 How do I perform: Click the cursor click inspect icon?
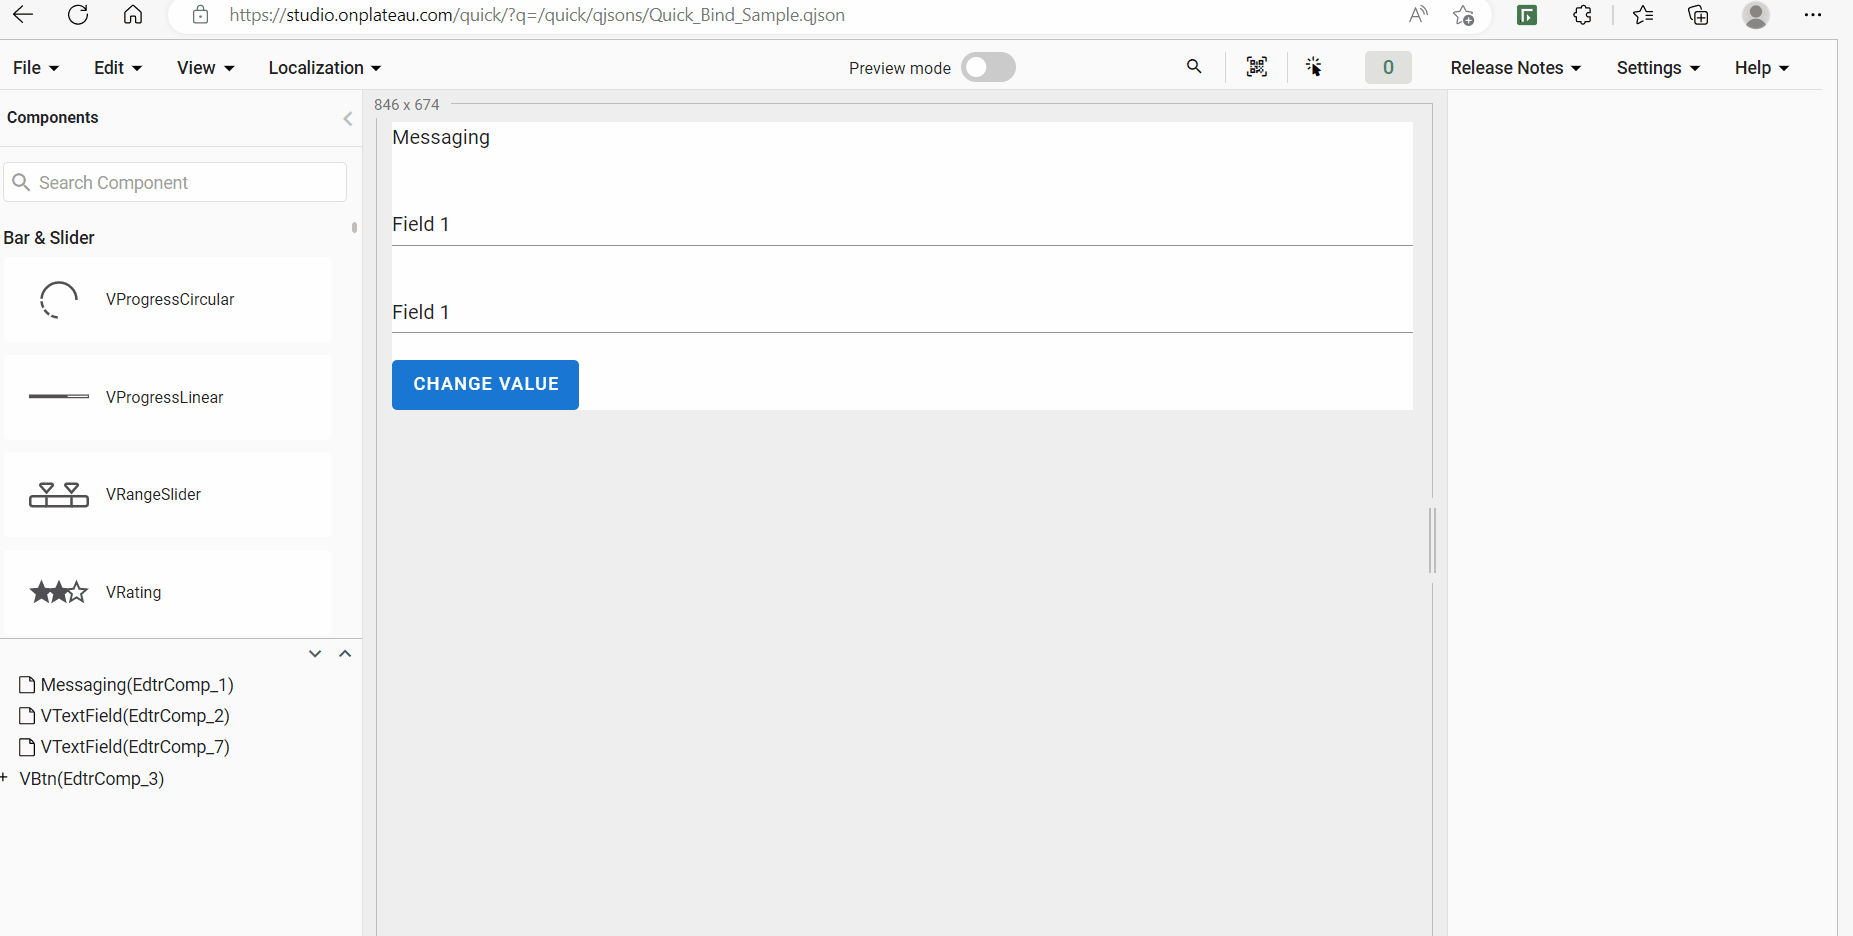tap(1314, 67)
